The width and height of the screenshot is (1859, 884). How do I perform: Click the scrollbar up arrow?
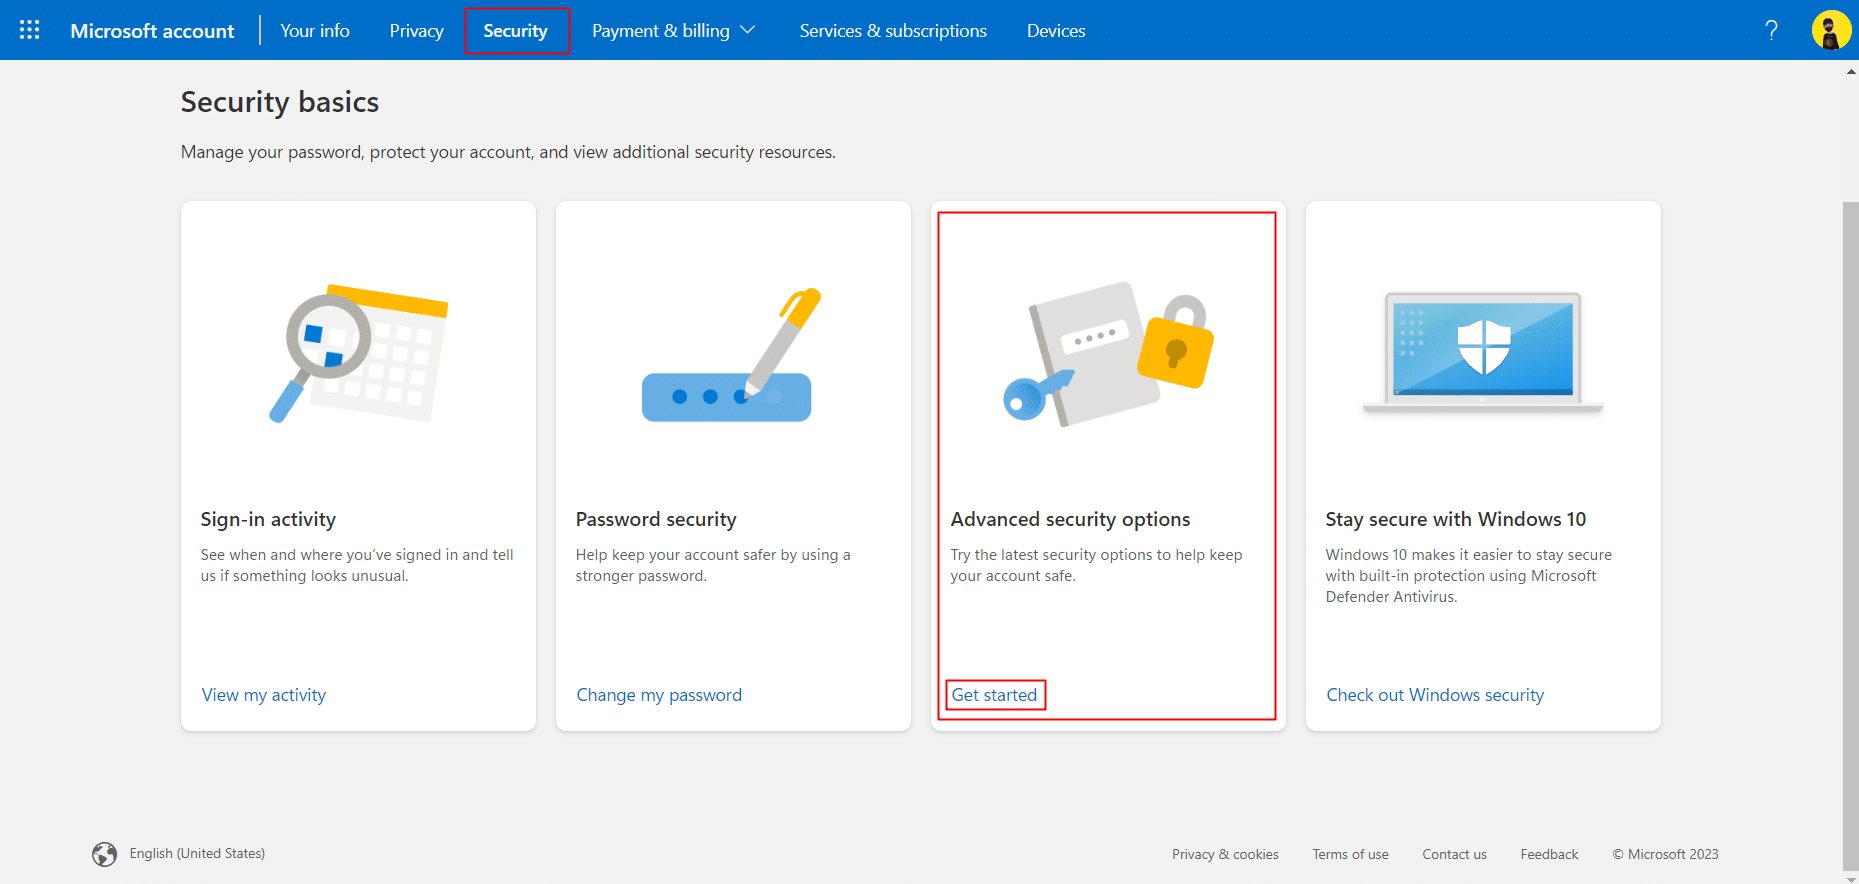point(1850,72)
